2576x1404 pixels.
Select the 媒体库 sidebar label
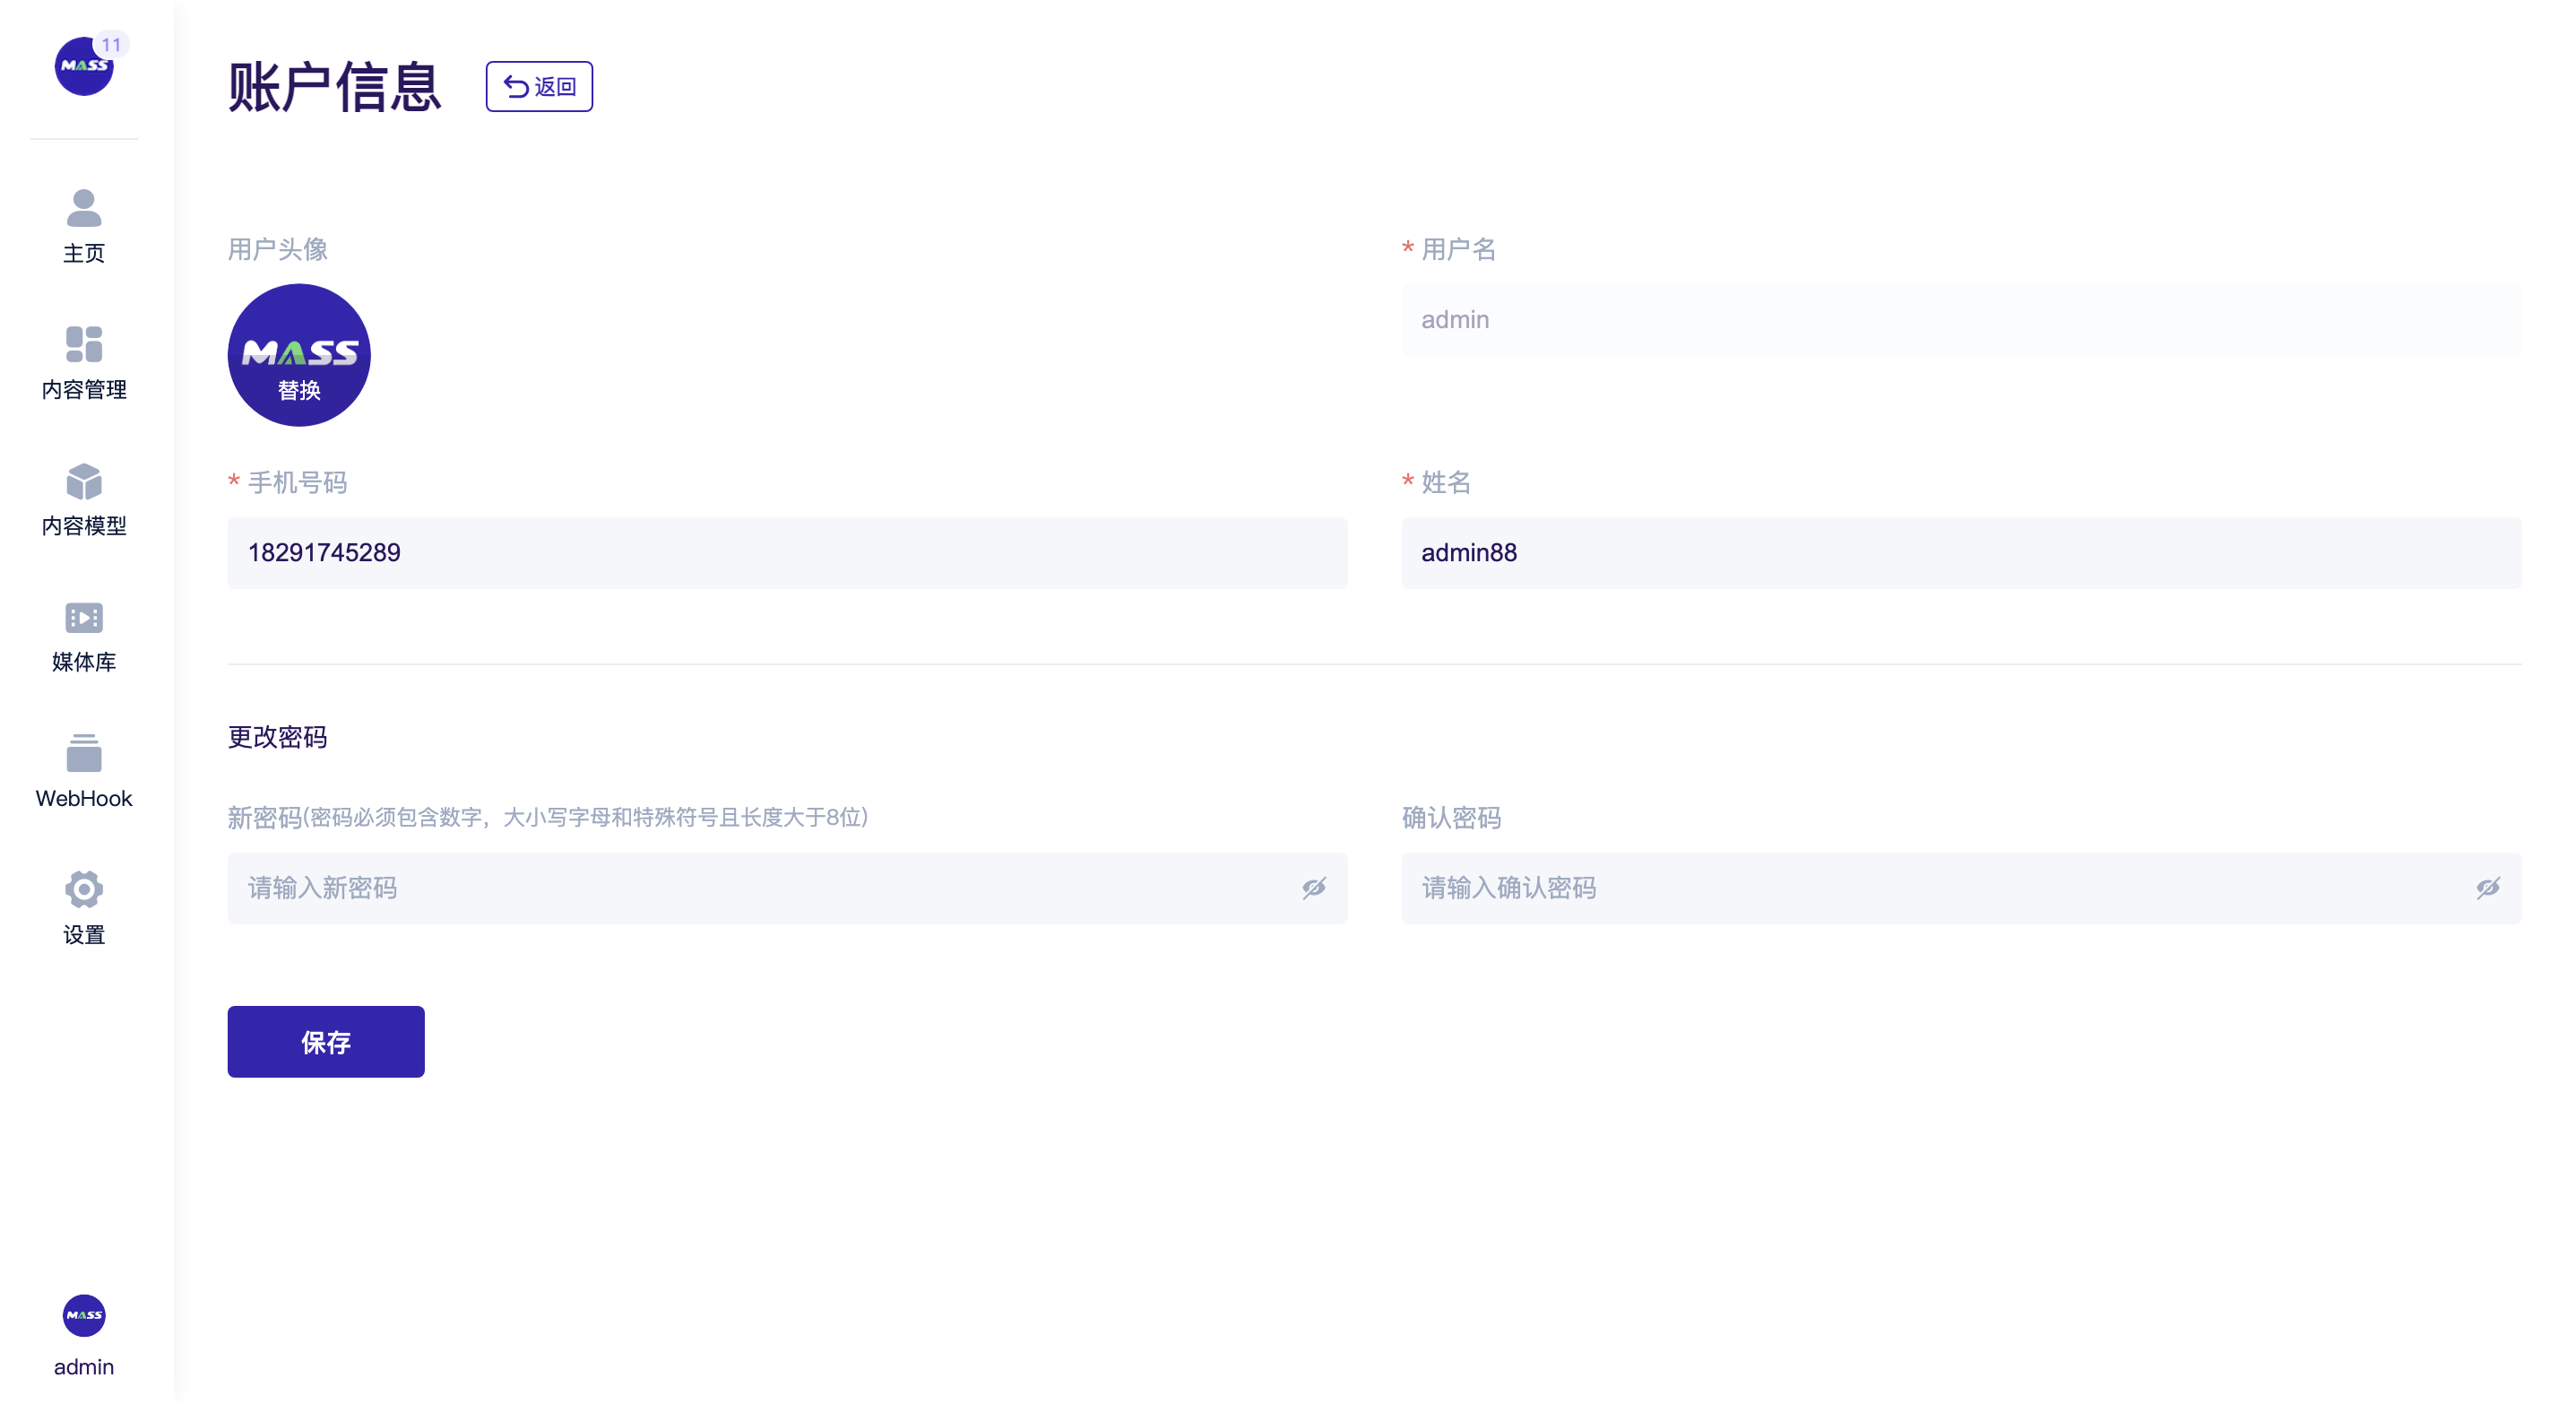84,662
